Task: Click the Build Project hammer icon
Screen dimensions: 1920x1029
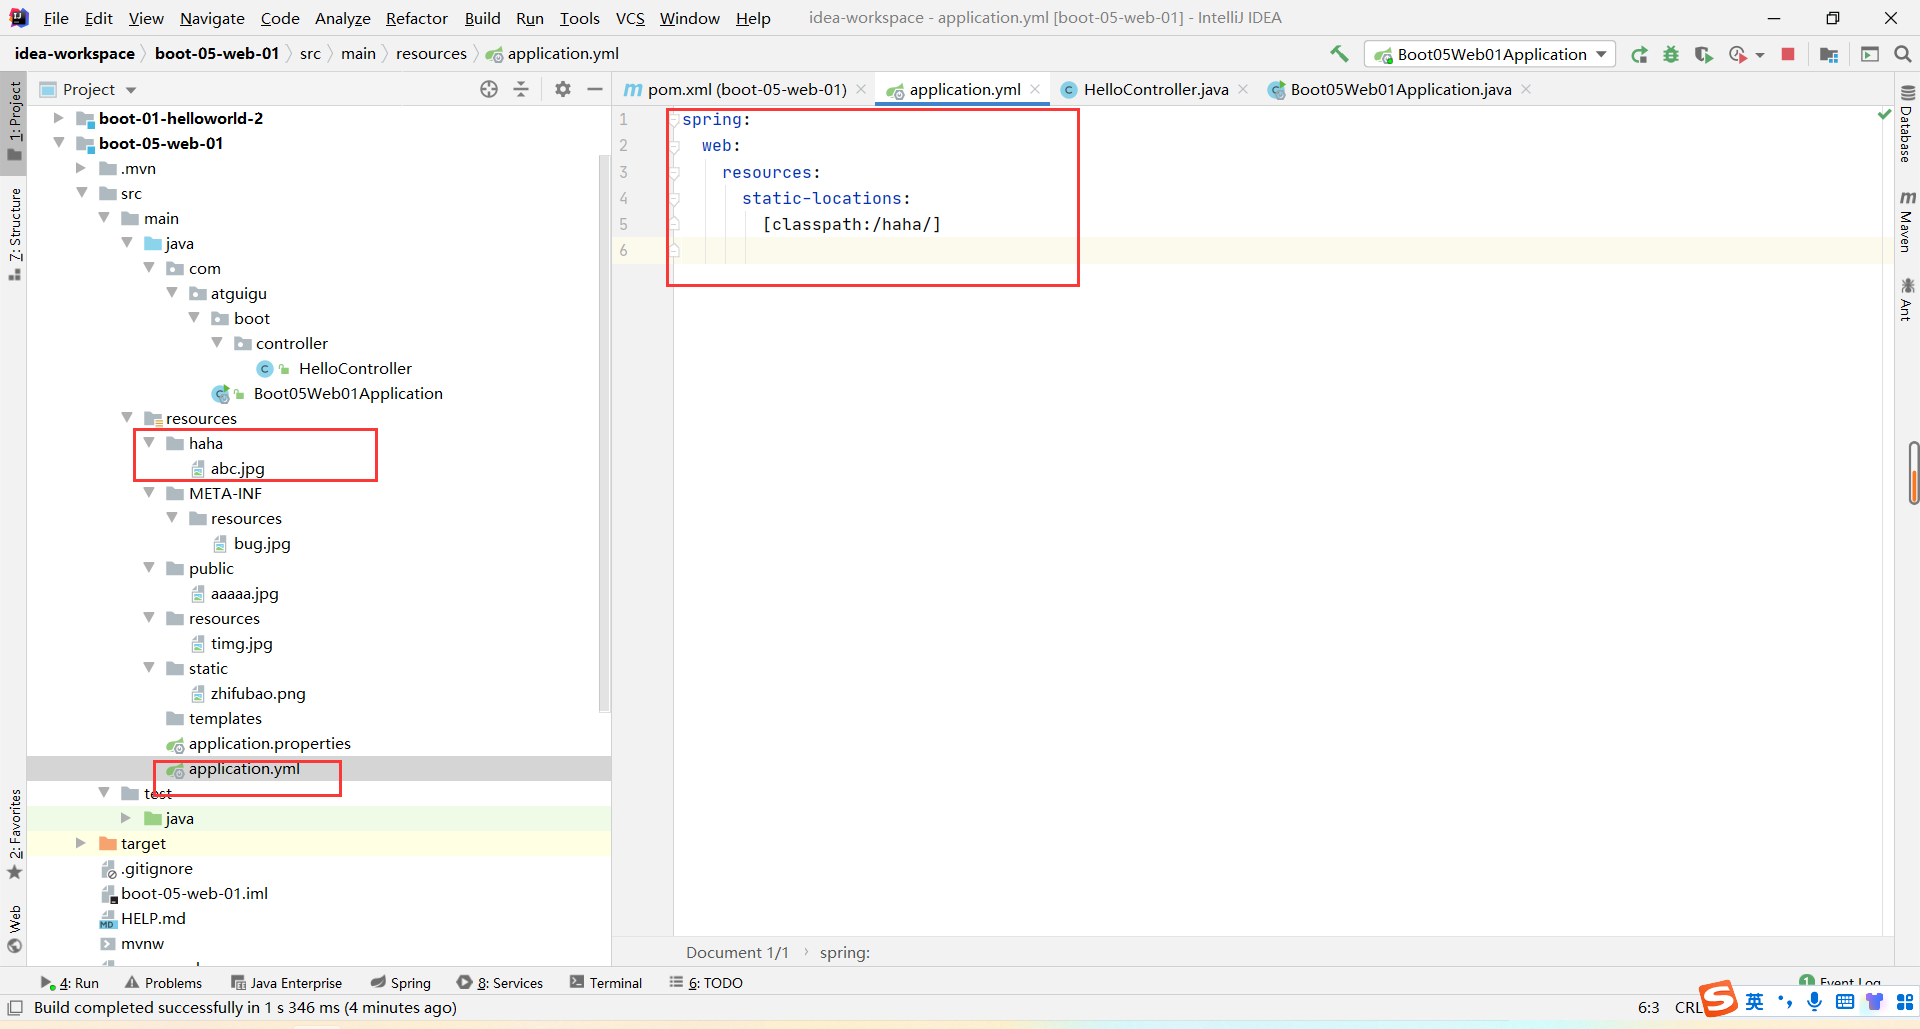Action: pos(1339,54)
